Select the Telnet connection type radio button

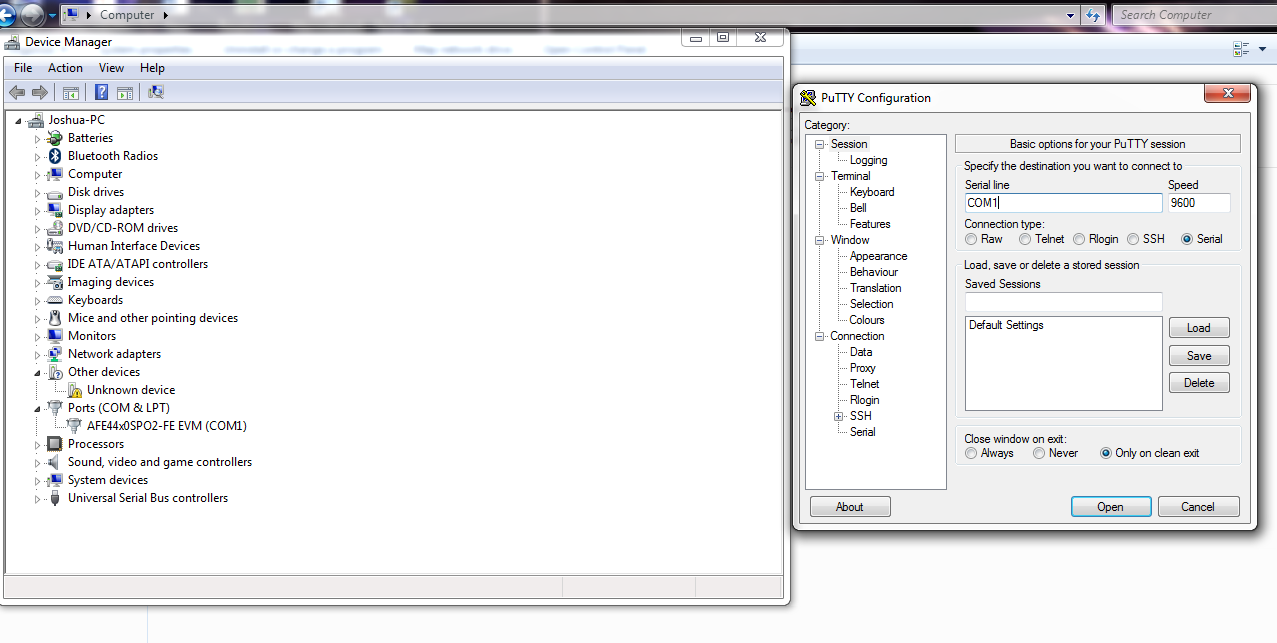[1025, 239]
